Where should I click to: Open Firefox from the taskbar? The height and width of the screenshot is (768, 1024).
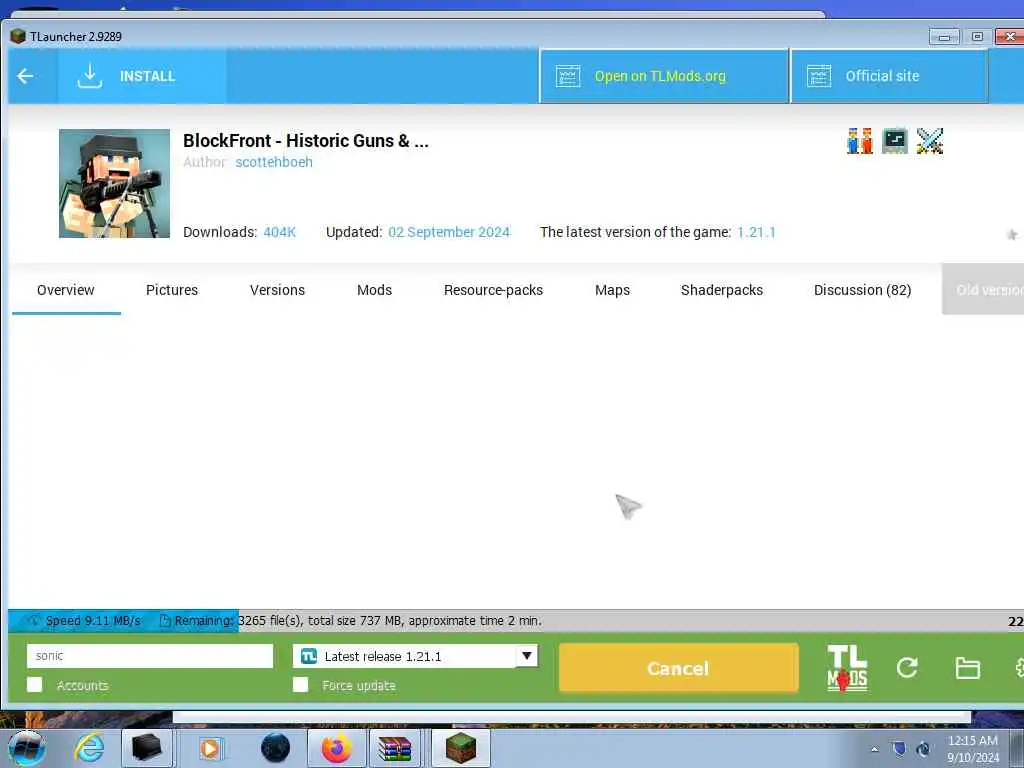click(x=336, y=748)
